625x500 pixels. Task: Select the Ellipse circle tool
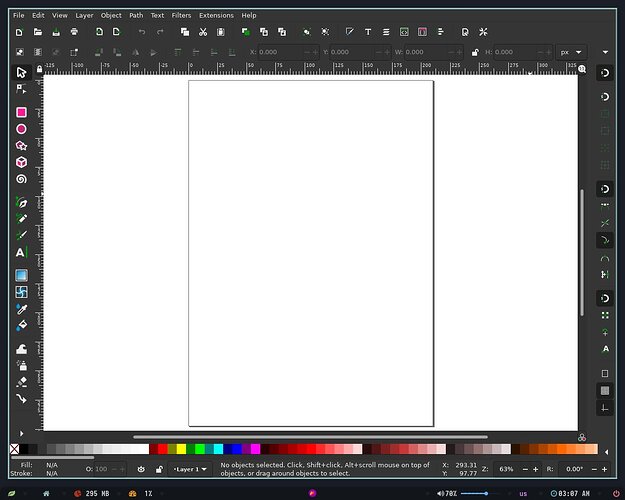click(22, 129)
